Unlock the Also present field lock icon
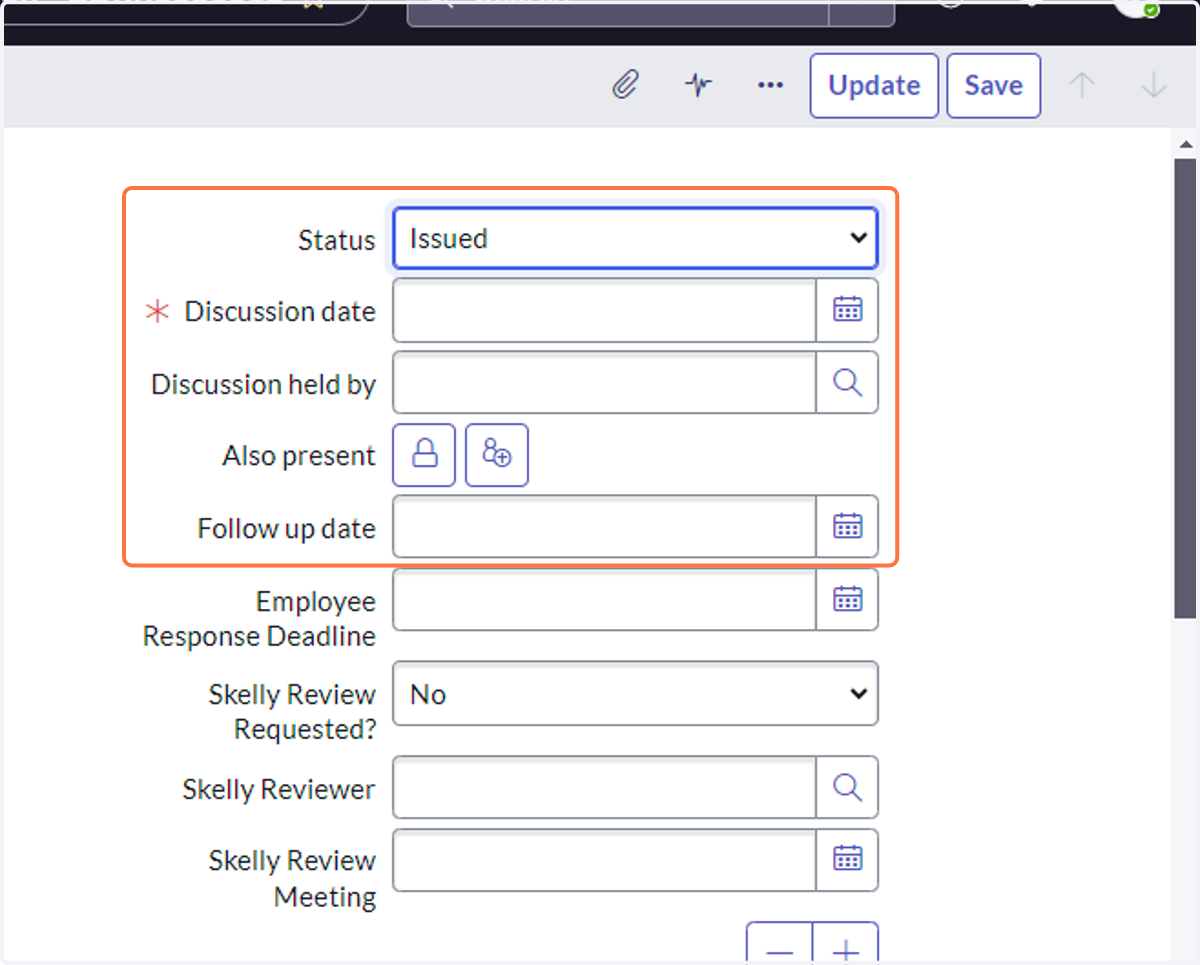This screenshot has width=1200, height=965. click(425, 455)
